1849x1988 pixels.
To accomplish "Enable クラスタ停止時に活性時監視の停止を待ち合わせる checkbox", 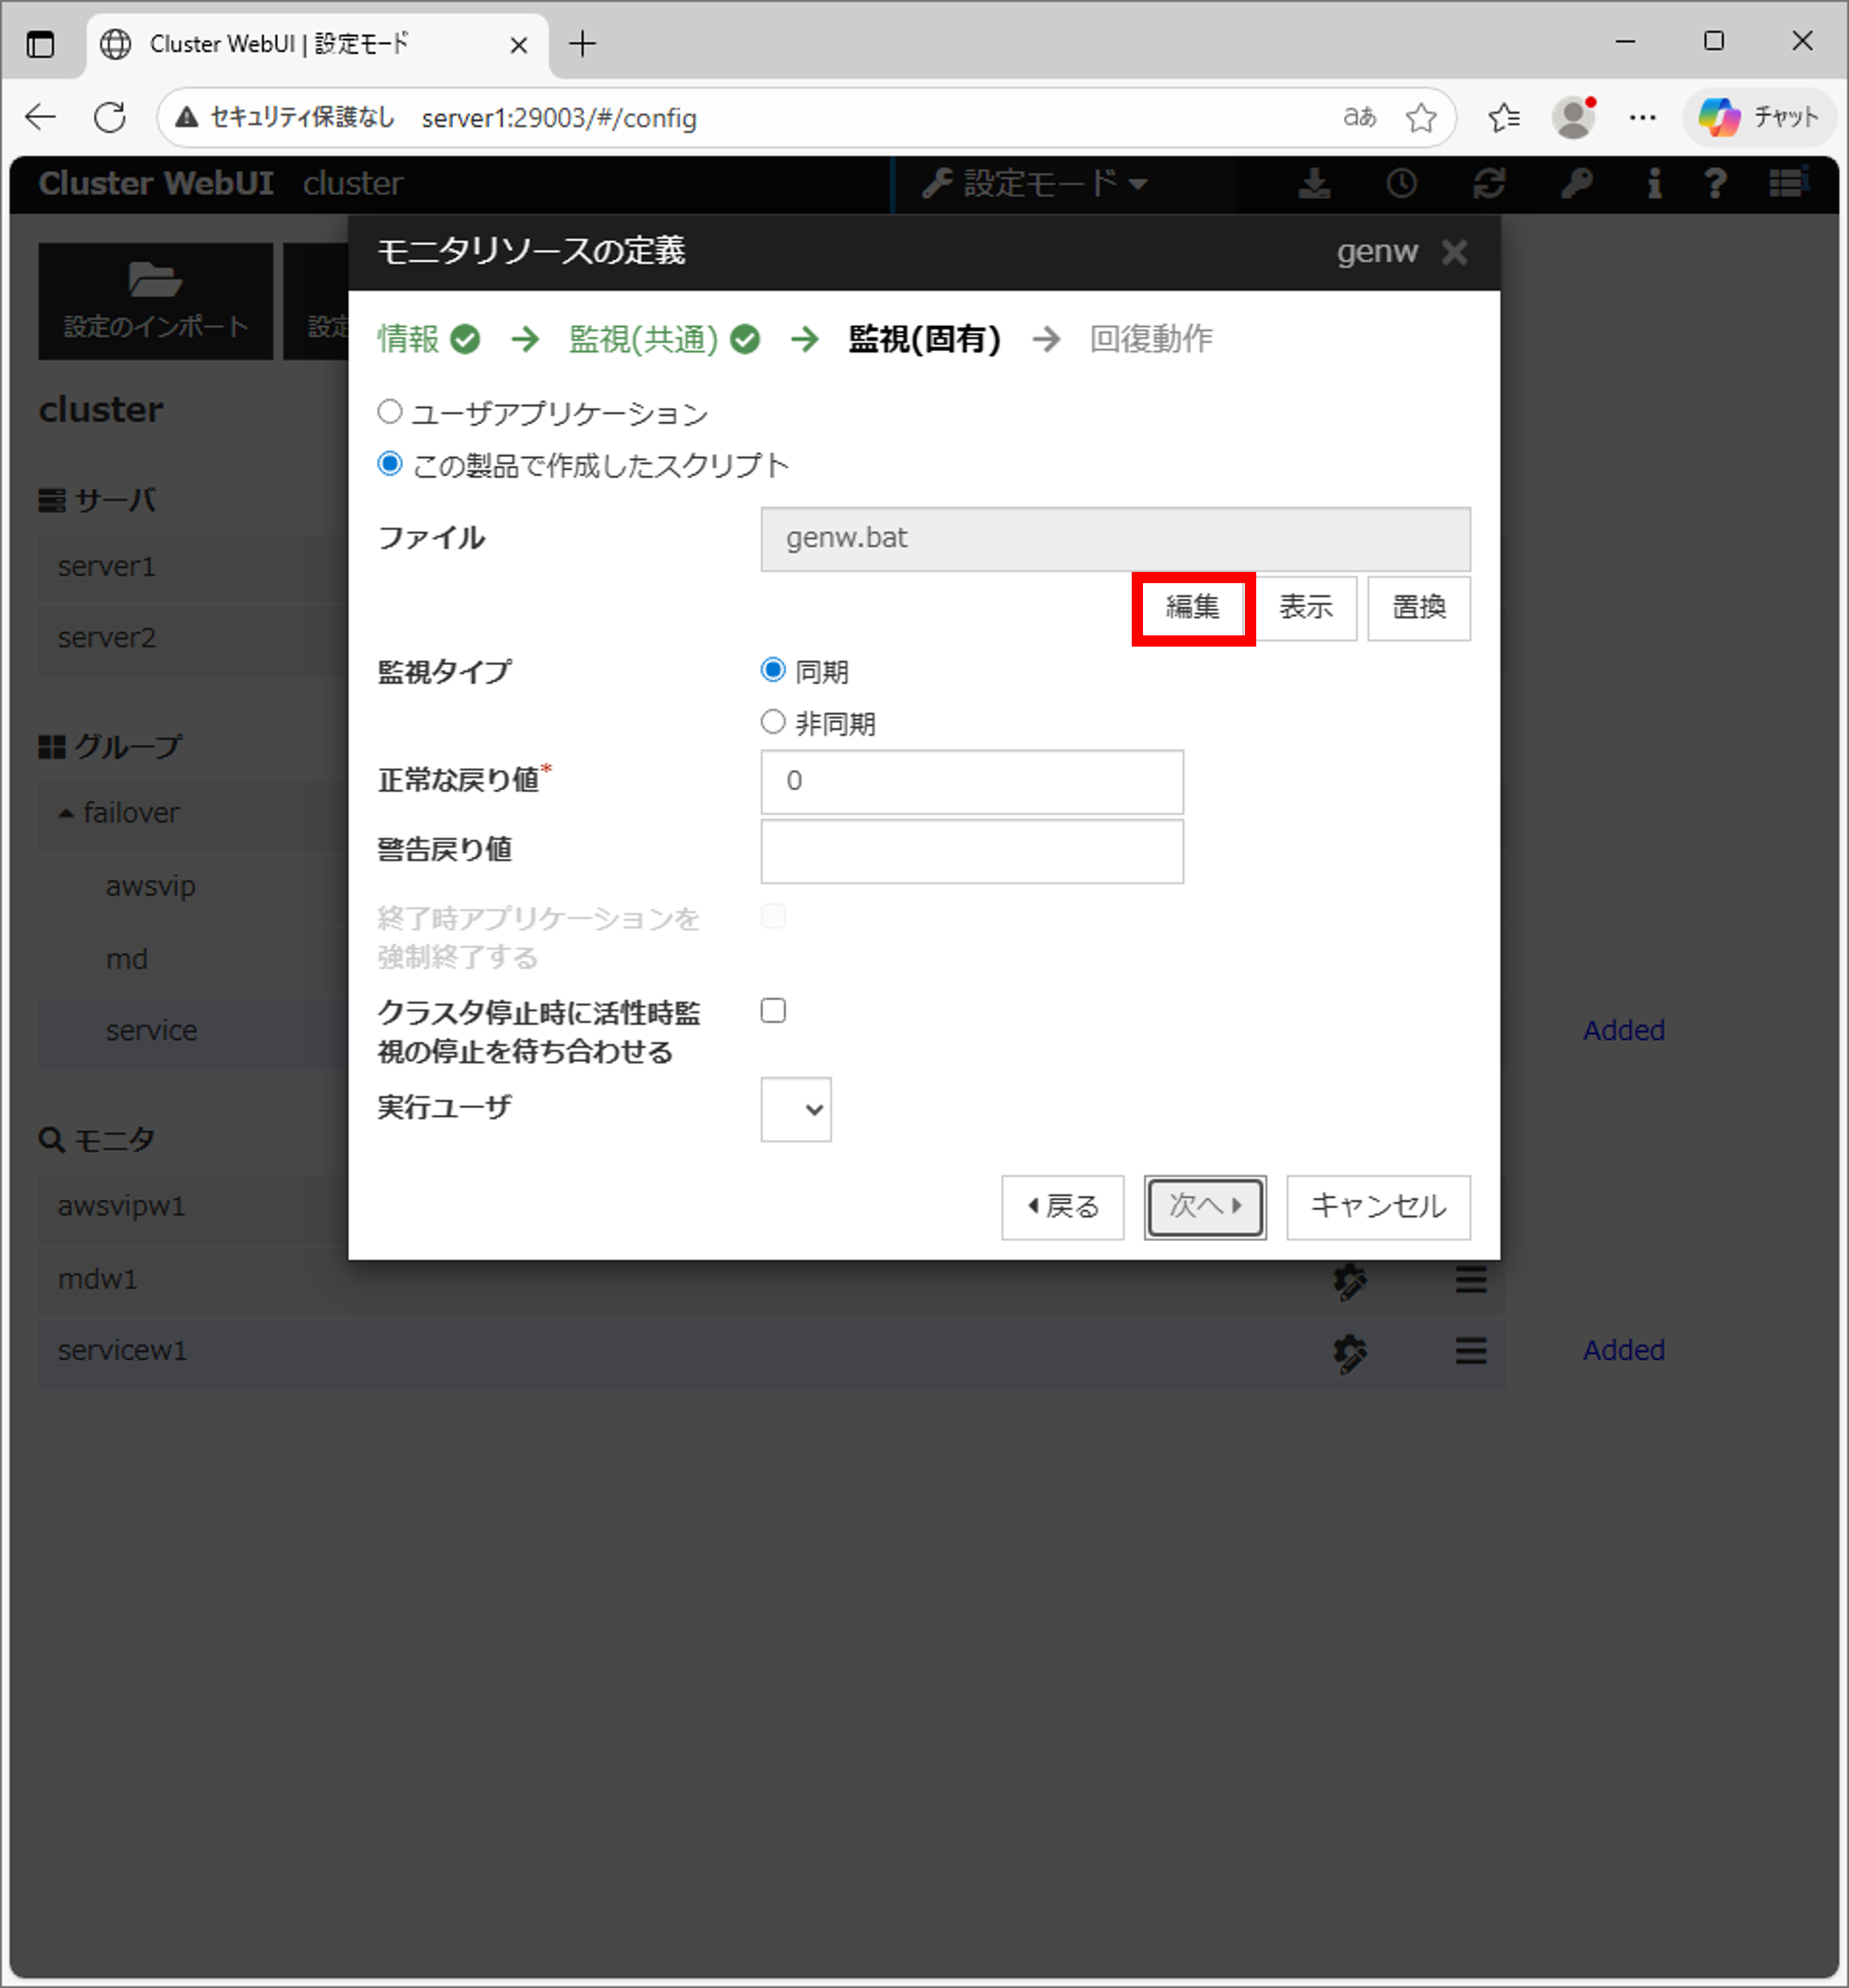I will click(x=773, y=1011).
